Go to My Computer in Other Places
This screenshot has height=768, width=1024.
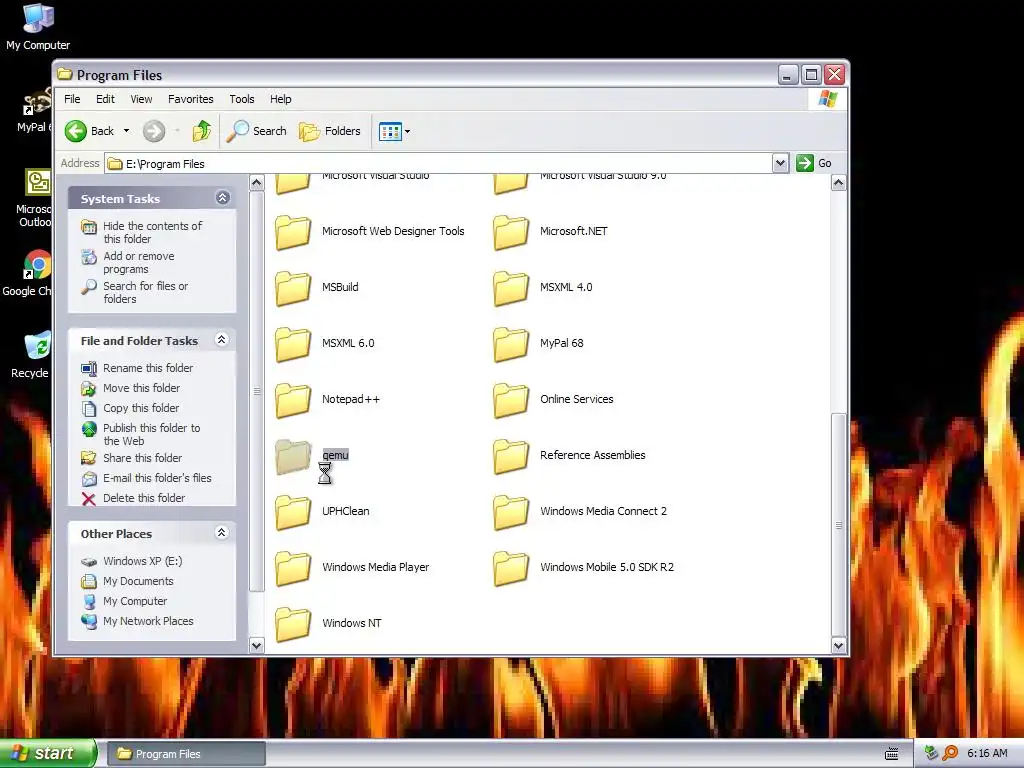tap(135, 601)
